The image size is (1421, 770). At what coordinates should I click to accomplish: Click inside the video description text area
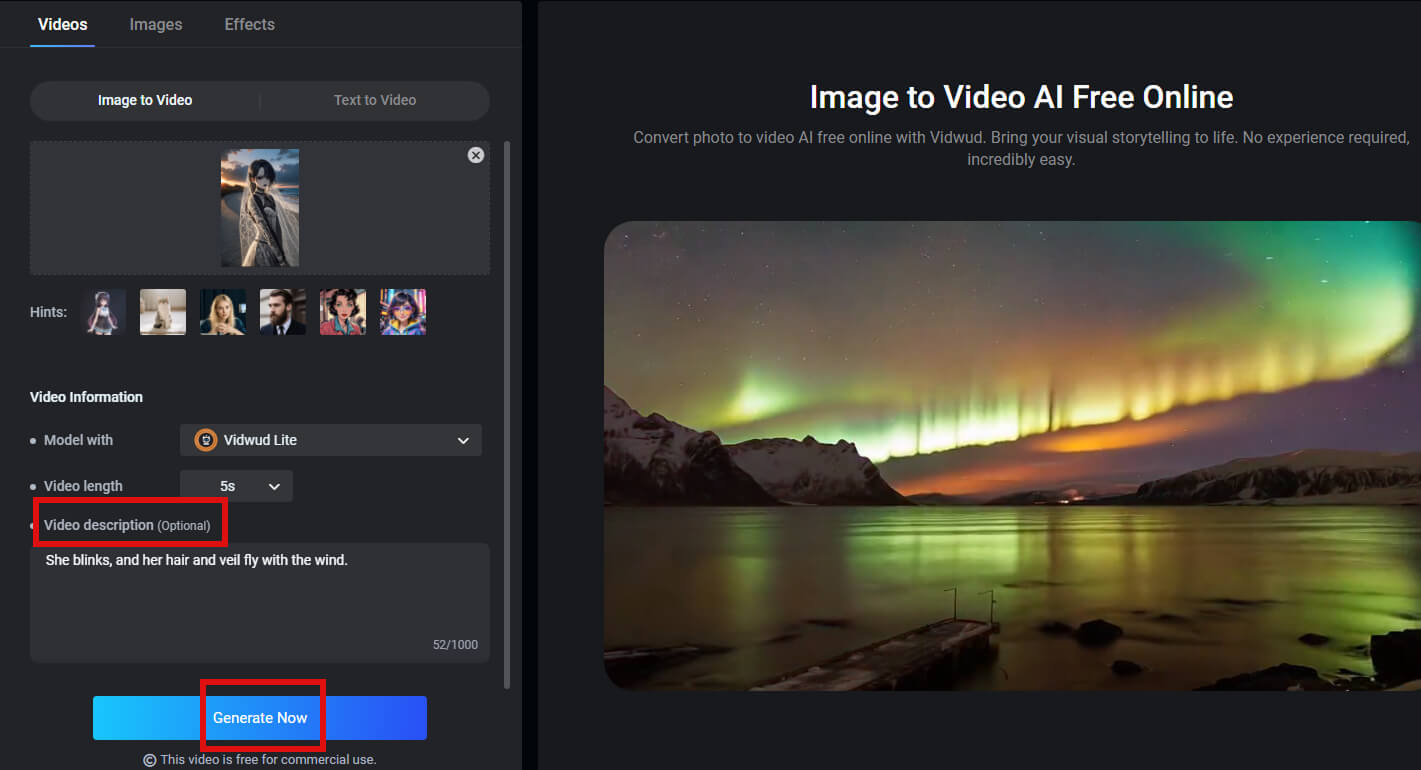260,600
